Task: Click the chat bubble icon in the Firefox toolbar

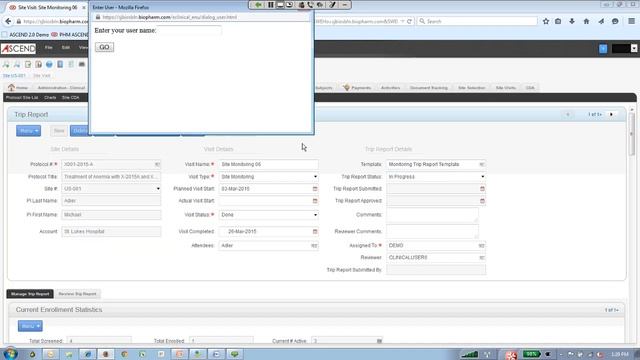Action: (x=615, y=21)
